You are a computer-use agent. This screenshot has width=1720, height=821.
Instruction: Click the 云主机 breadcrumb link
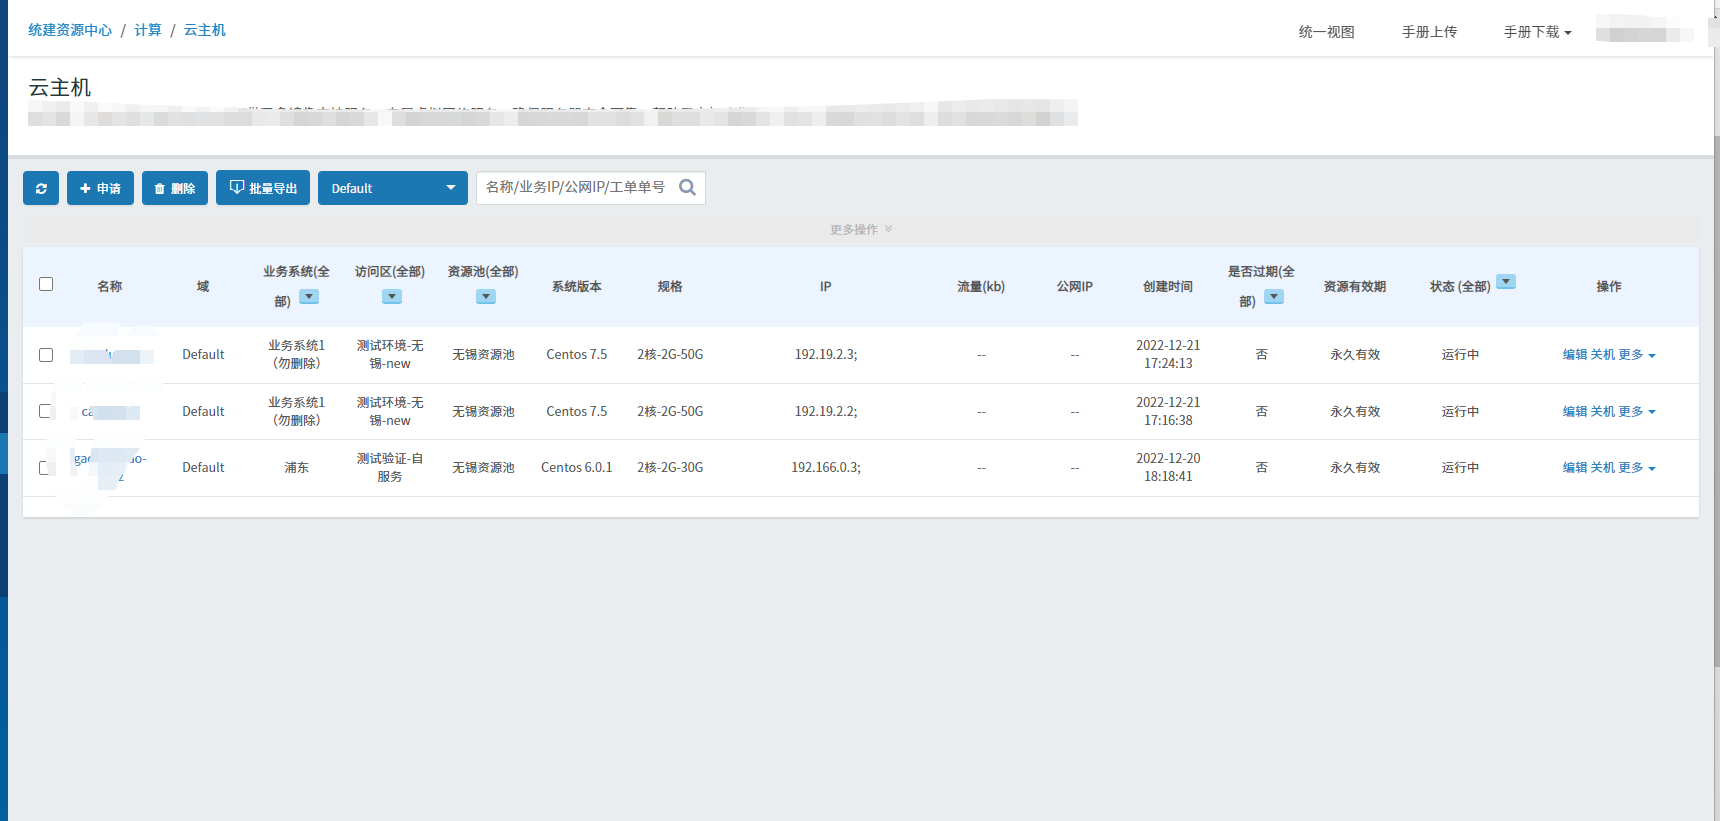click(x=205, y=30)
